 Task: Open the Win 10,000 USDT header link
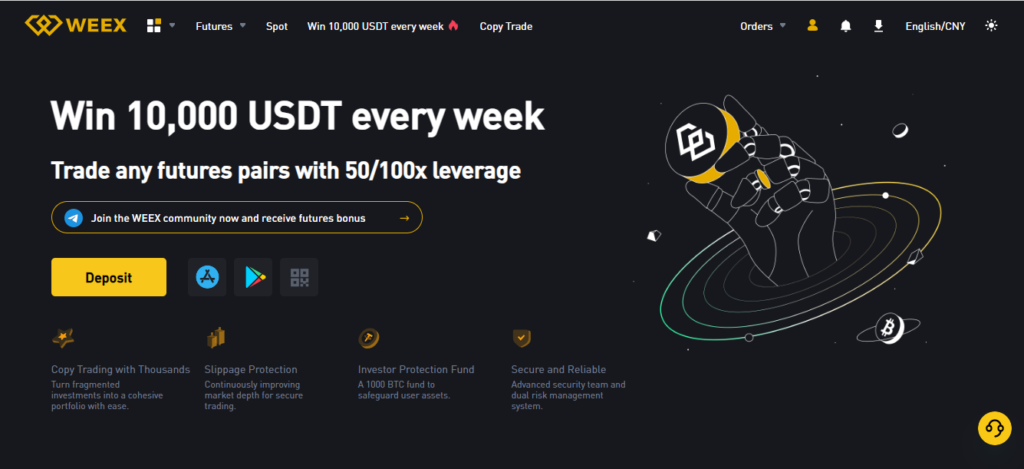[382, 26]
